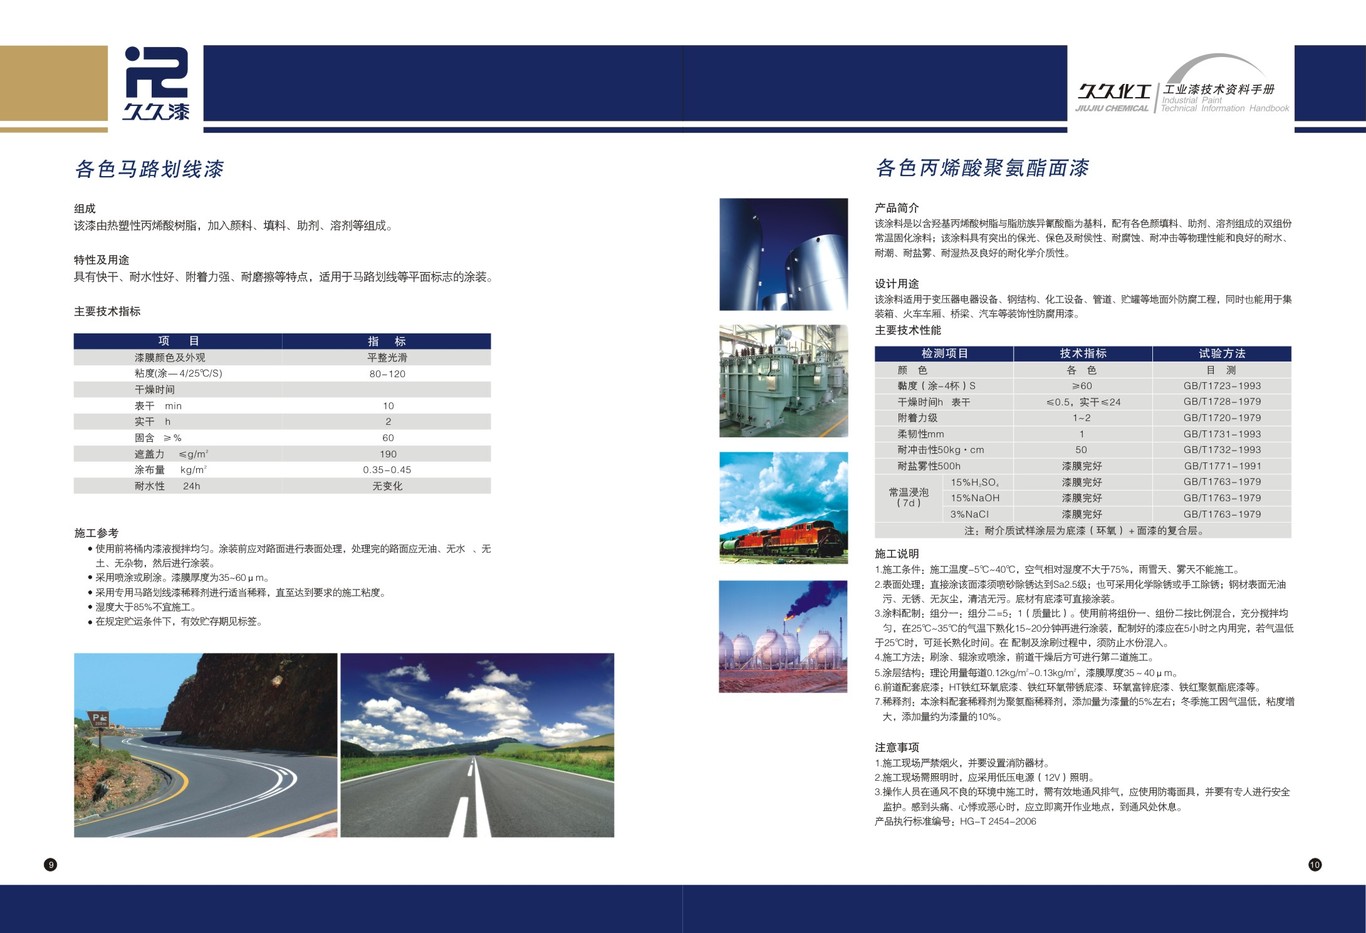The image size is (1366, 933).
Task: Select the 柔韧性mm row label
Action: 921,434
